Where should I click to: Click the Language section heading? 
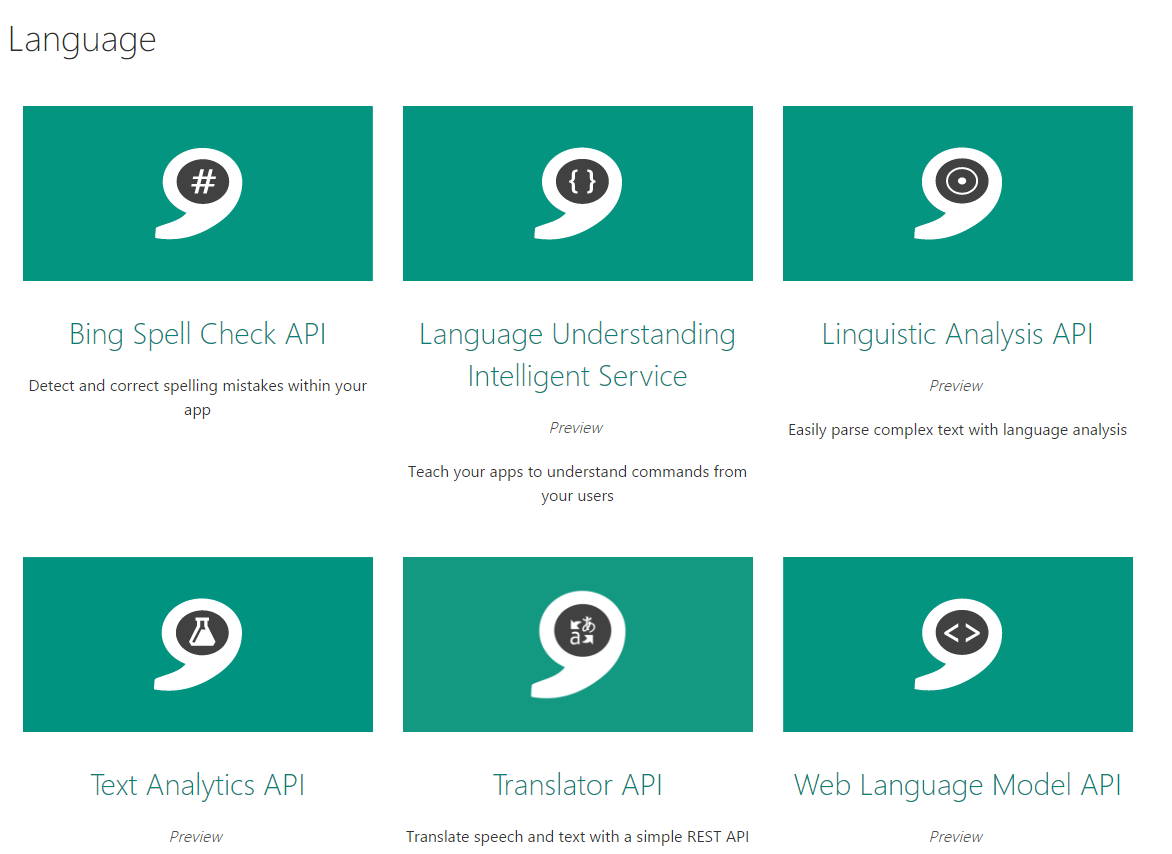click(x=82, y=40)
